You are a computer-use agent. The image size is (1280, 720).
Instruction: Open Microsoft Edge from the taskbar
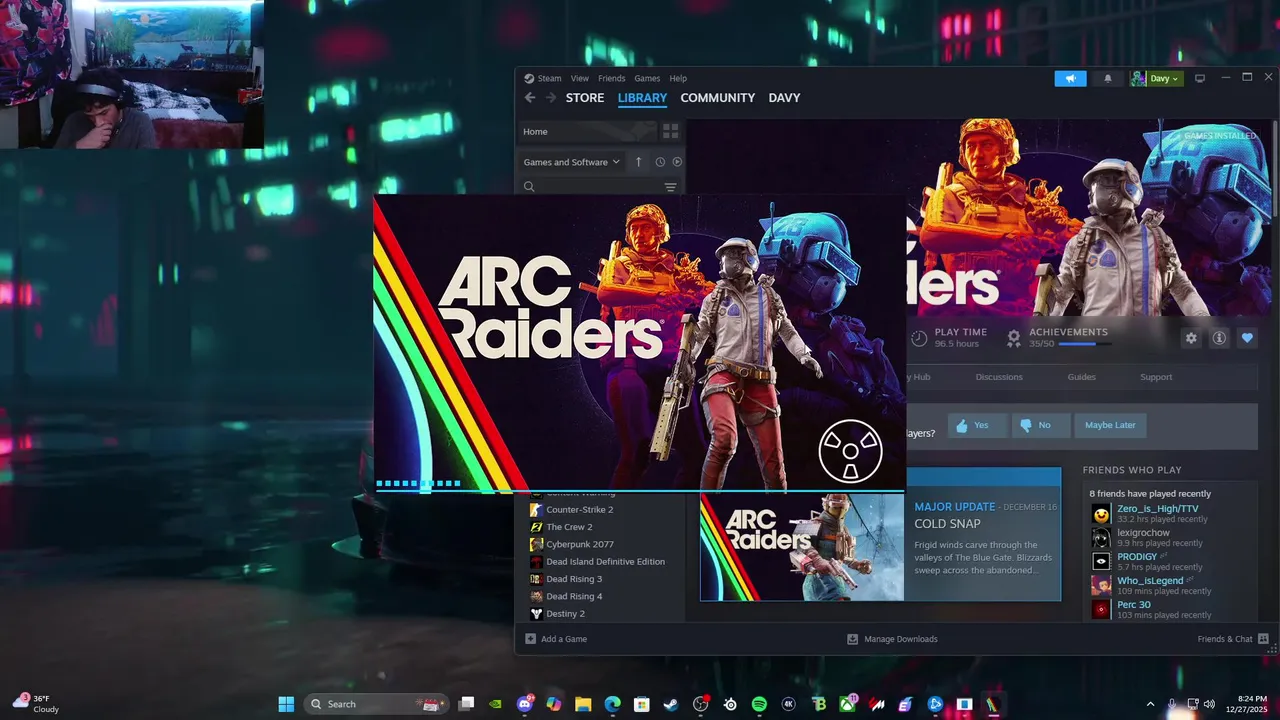pos(612,704)
